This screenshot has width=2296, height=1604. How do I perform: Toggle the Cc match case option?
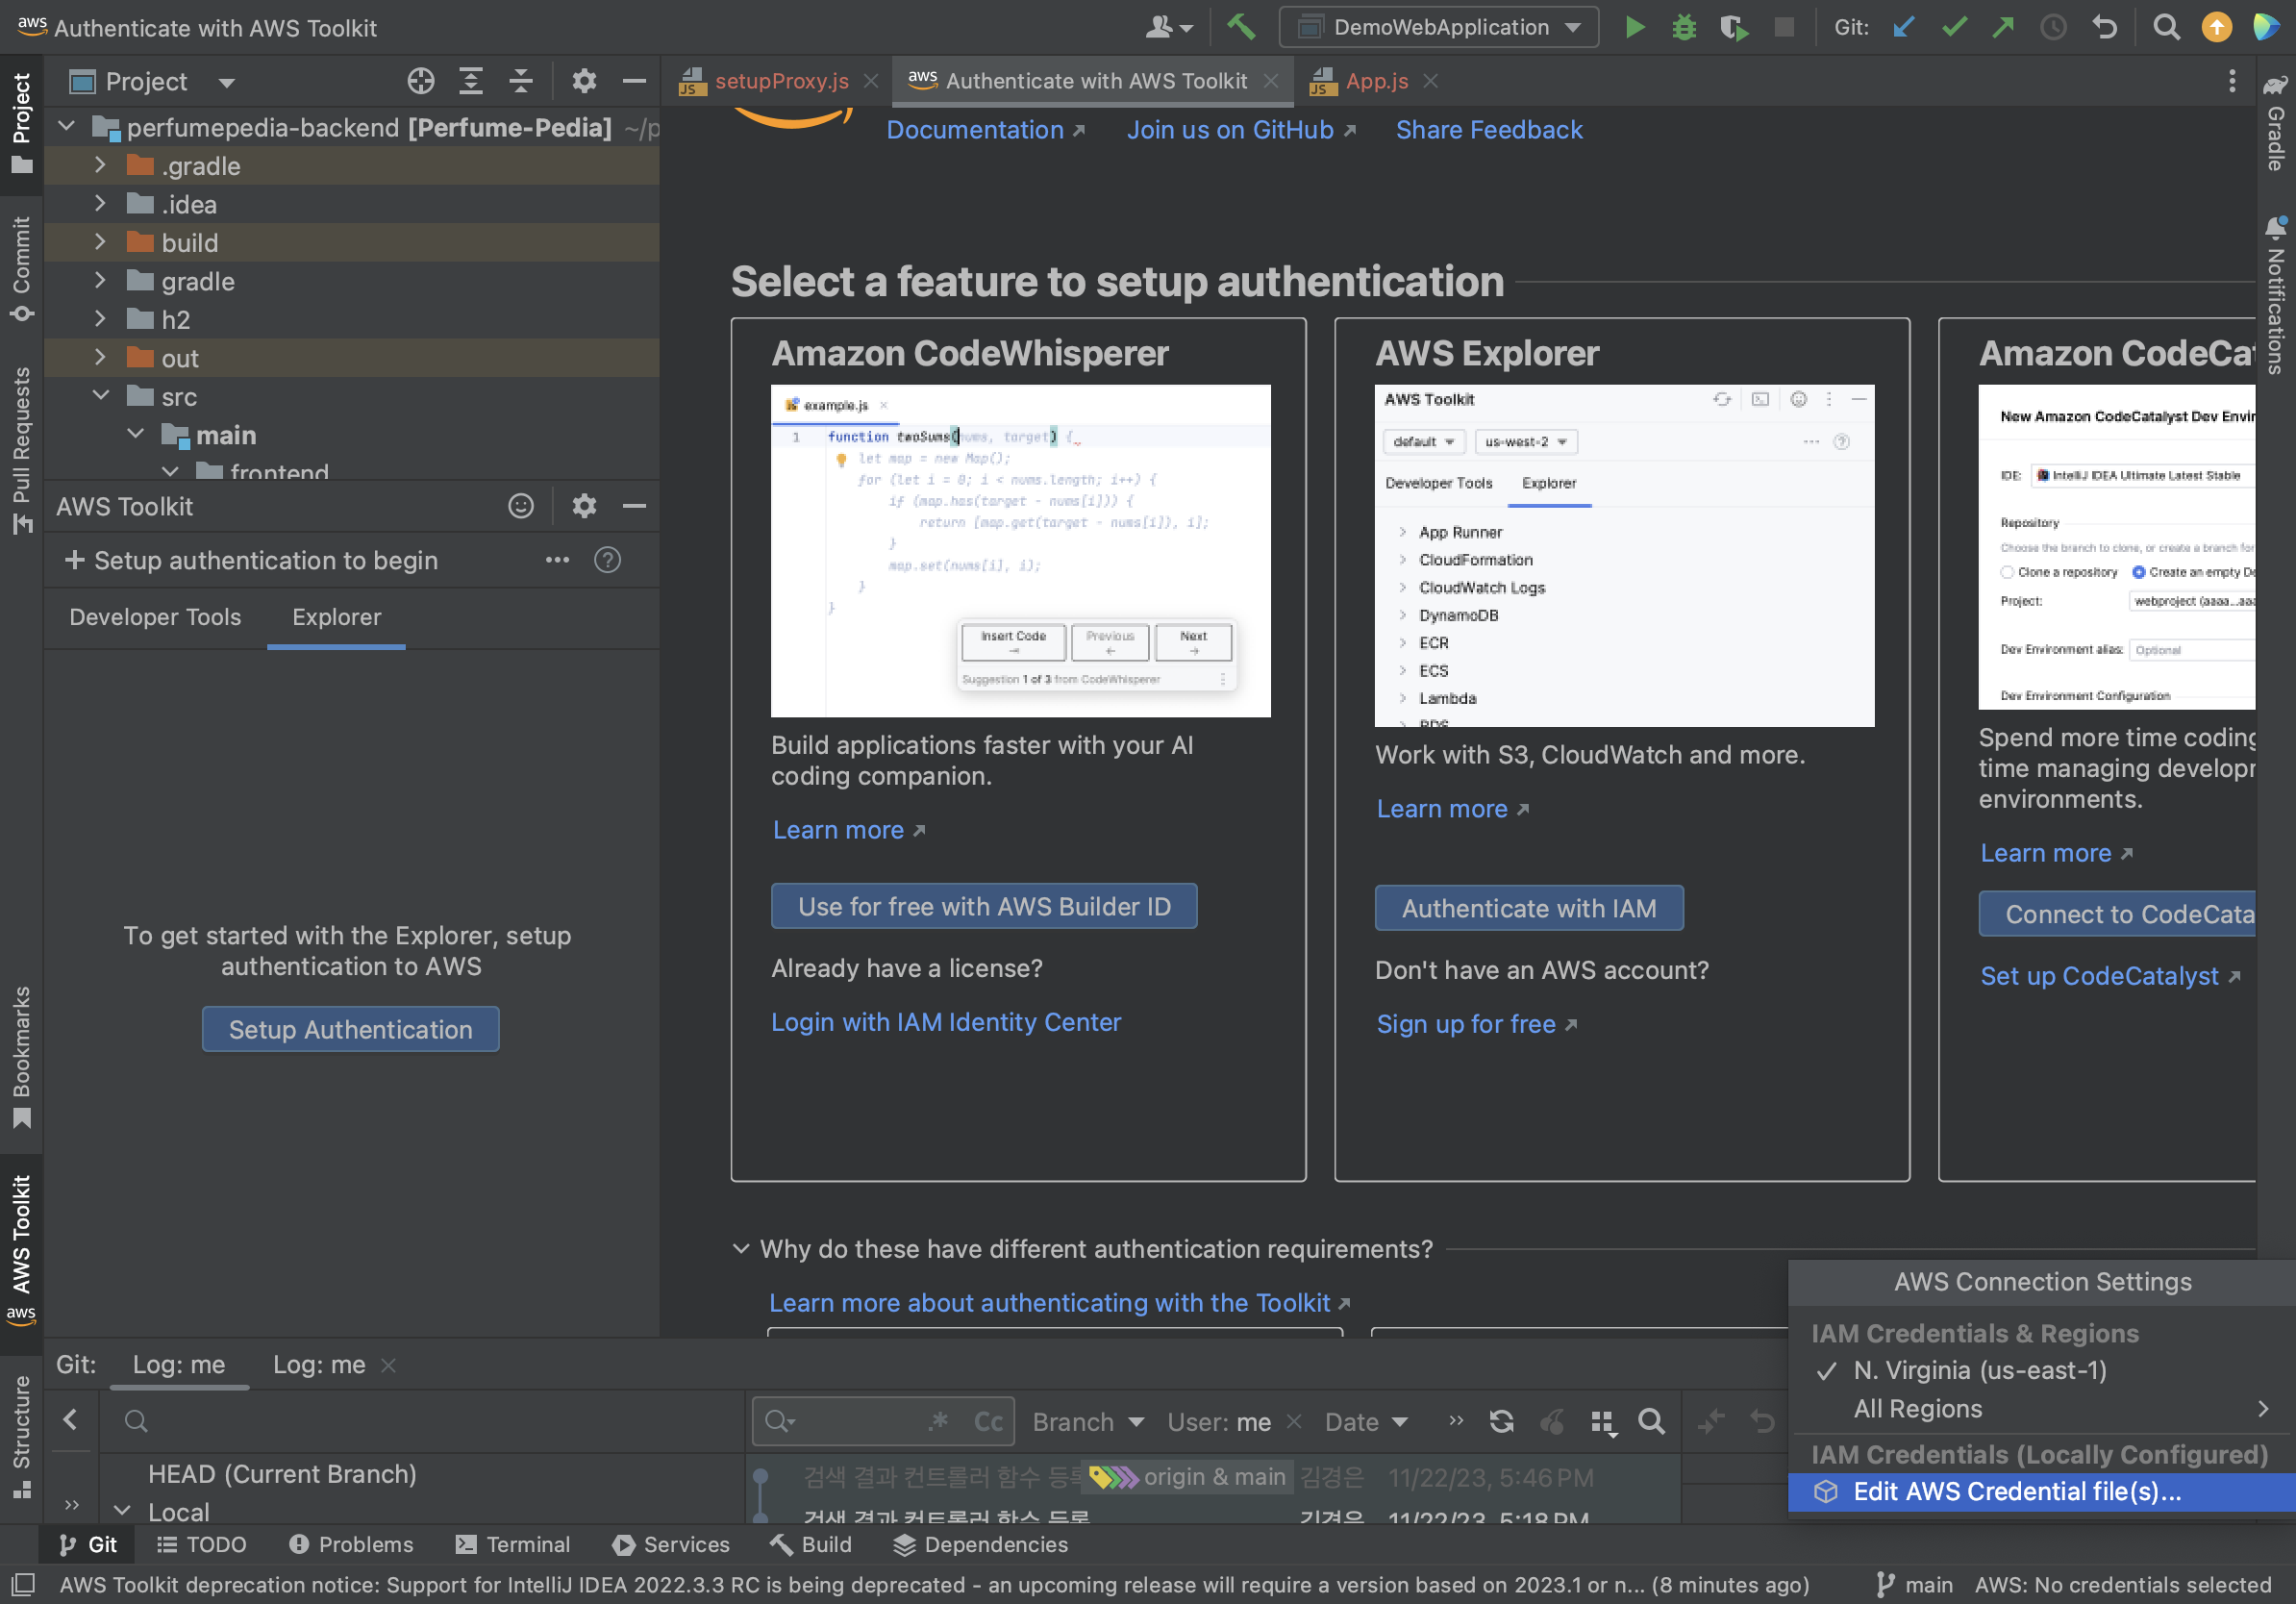click(x=988, y=1421)
